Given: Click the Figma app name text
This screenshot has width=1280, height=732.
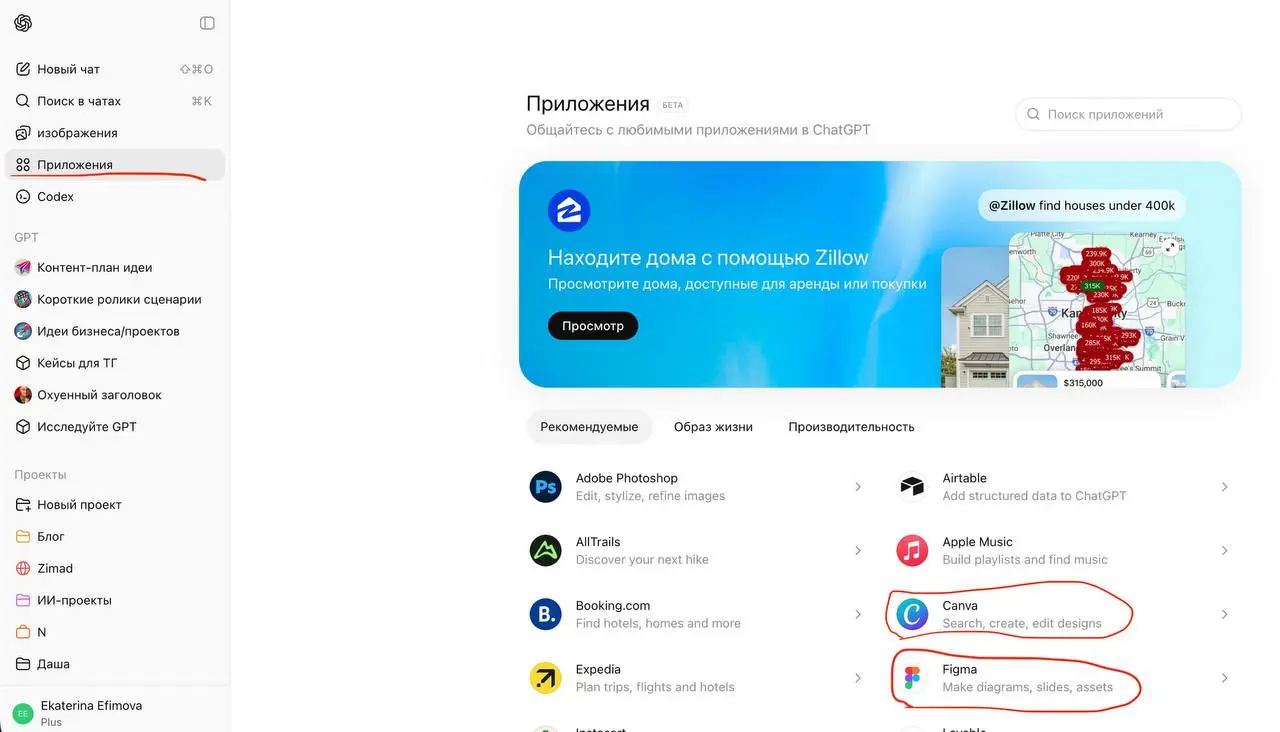Looking at the screenshot, I should click(960, 670).
